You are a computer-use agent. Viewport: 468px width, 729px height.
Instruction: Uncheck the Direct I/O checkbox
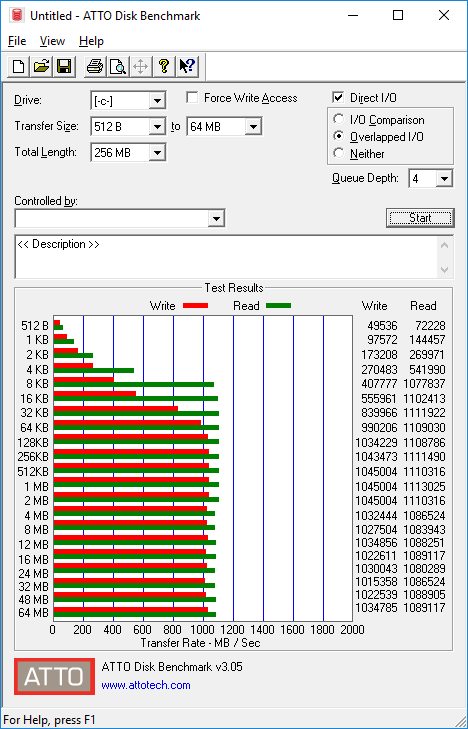pyautogui.click(x=338, y=98)
